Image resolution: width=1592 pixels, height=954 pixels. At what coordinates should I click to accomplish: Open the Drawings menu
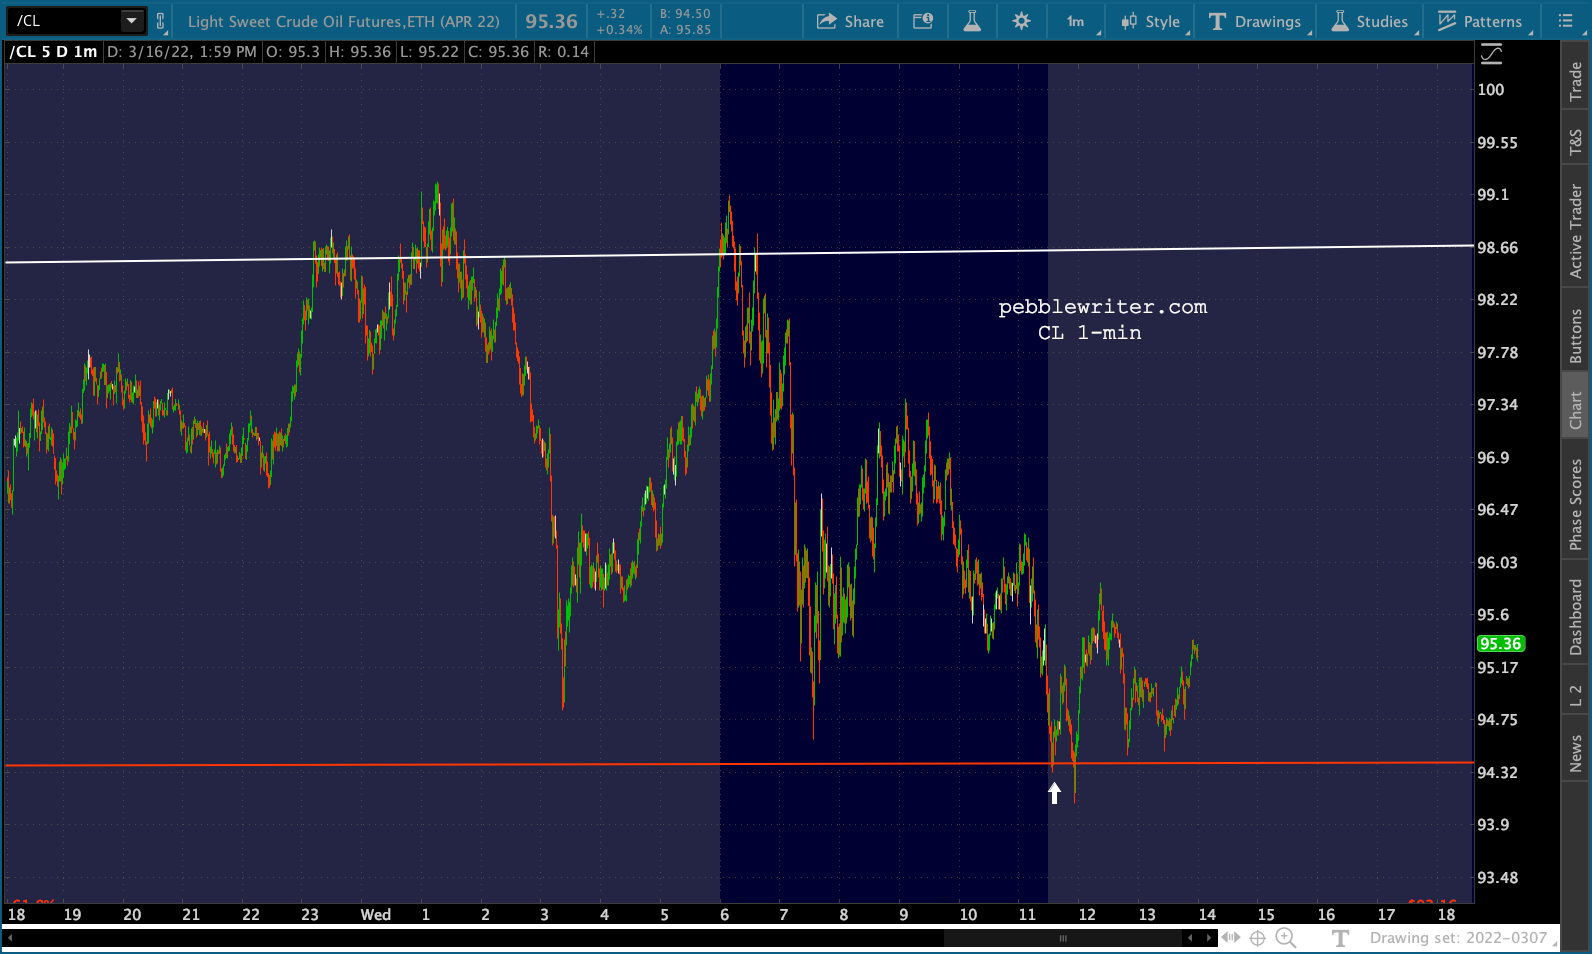point(1256,21)
